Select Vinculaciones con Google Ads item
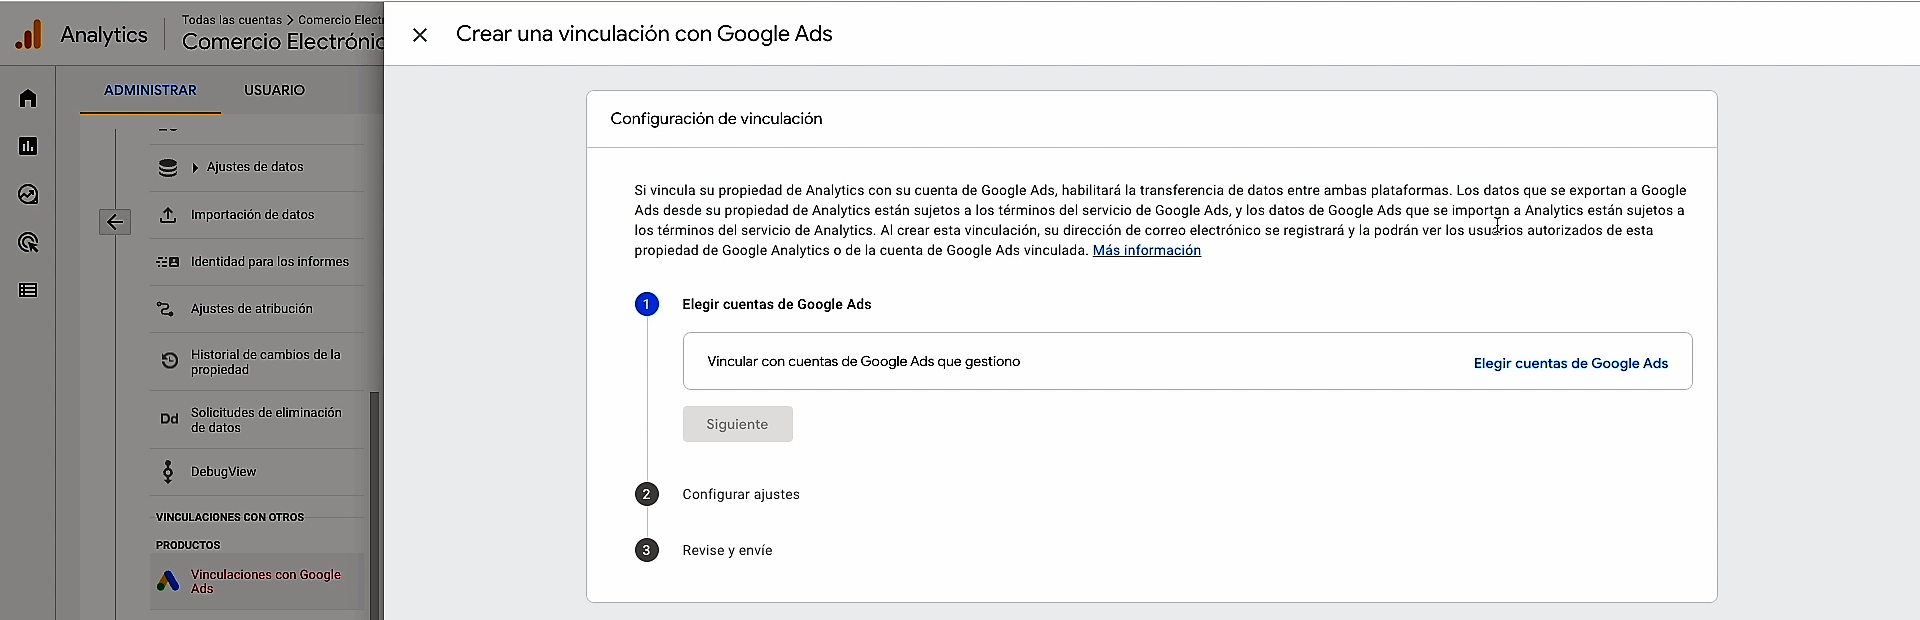 265,581
